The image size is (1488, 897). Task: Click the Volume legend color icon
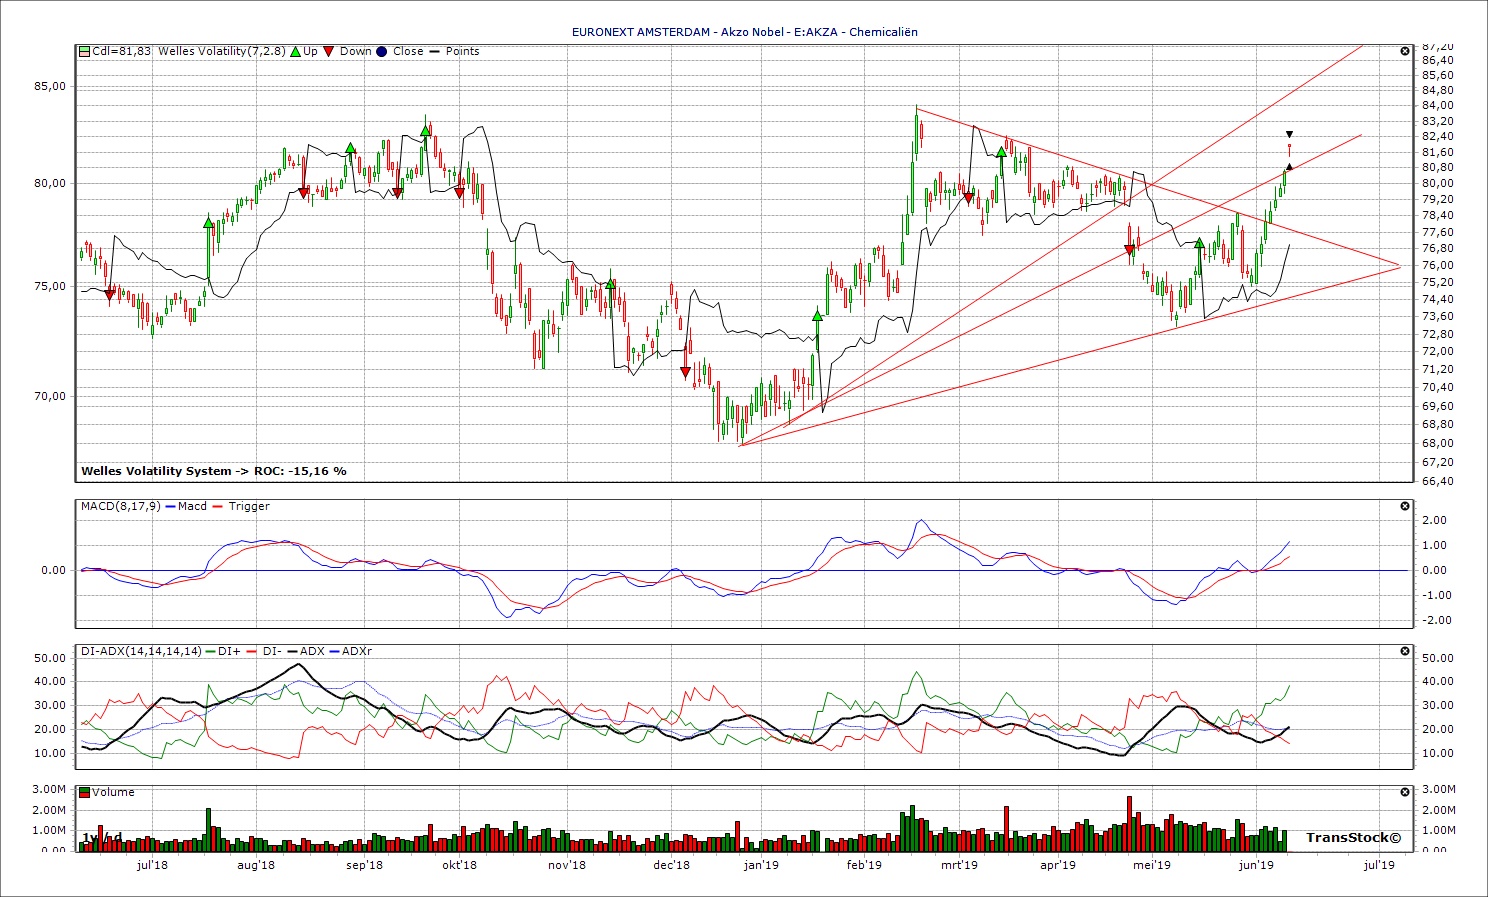(x=85, y=792)
